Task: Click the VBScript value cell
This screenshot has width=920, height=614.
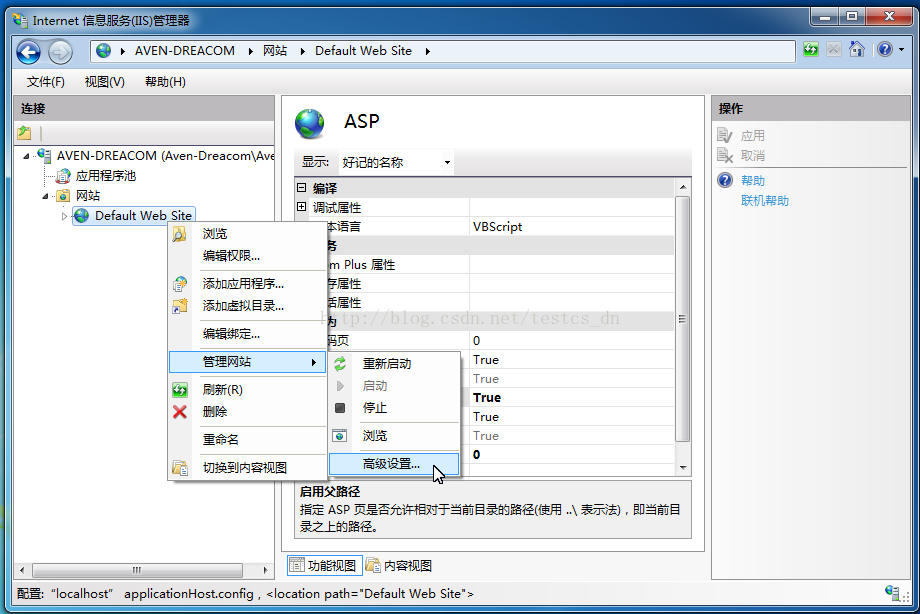Action: (x=571, y=227)
